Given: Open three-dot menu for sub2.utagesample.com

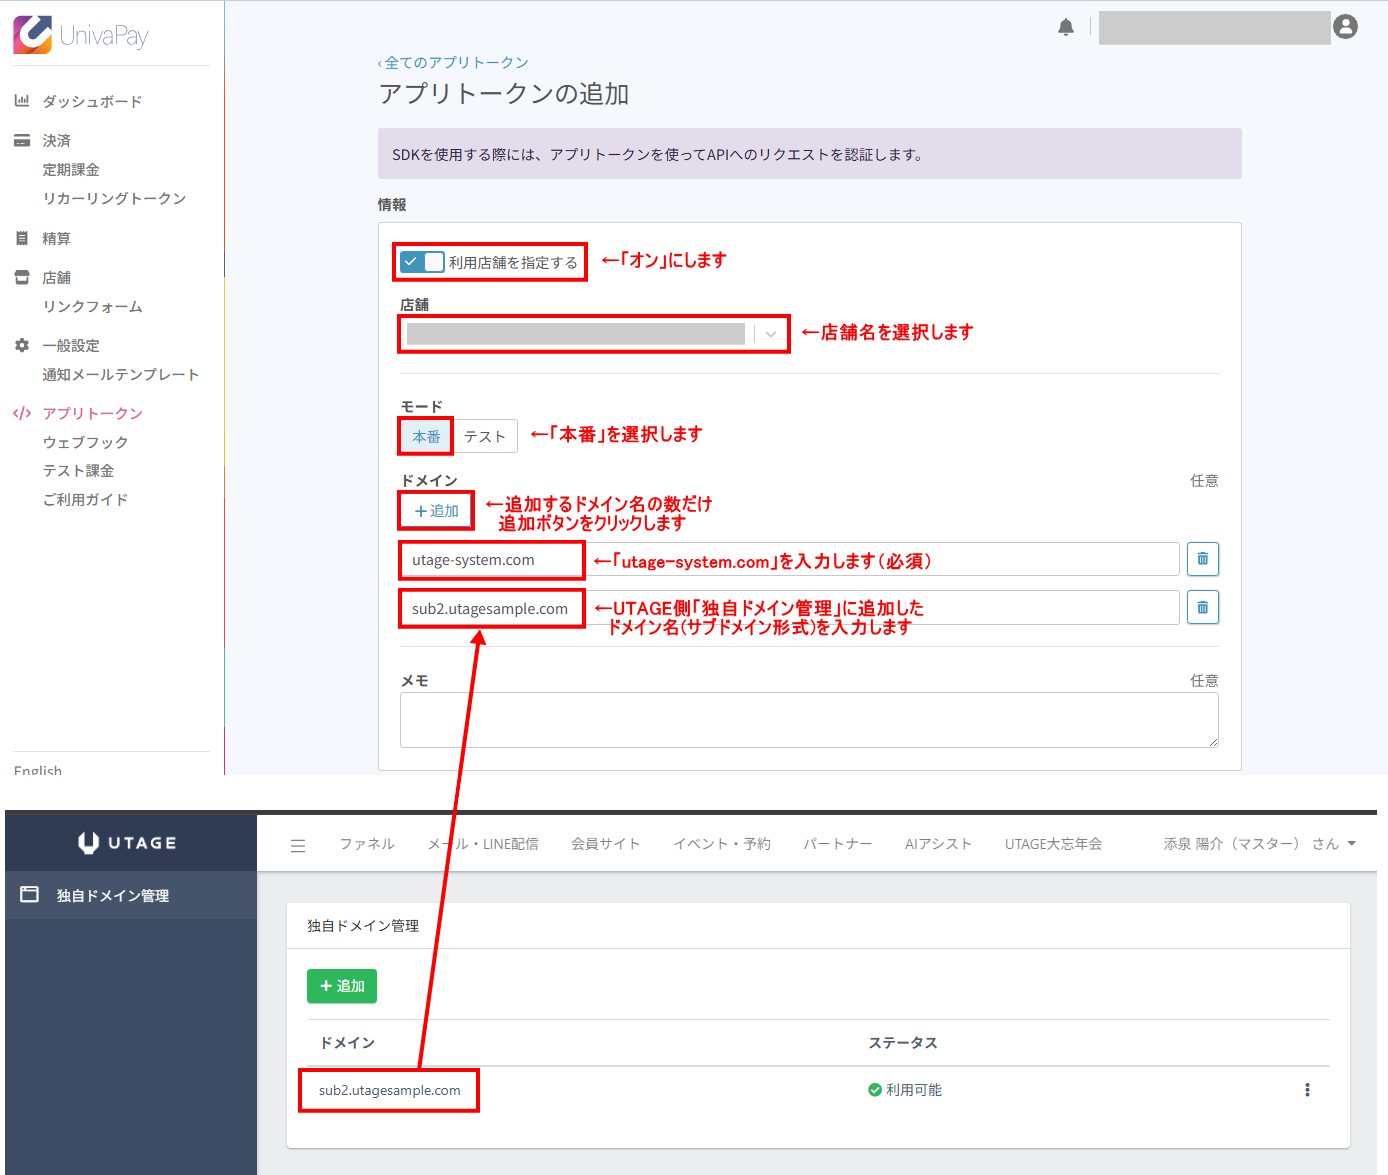Looking at the screenshot, I should (1307, 1090).
